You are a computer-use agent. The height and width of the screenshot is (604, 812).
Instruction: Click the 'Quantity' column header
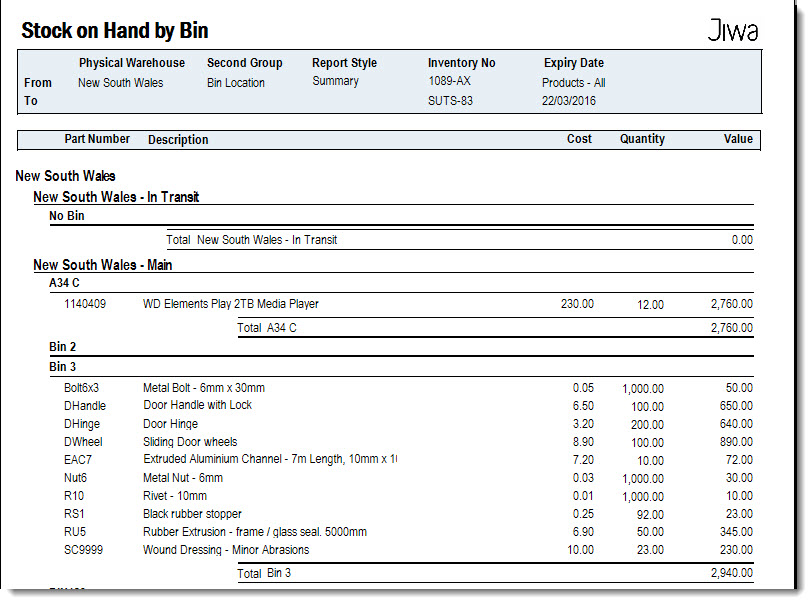pos(642,139)
